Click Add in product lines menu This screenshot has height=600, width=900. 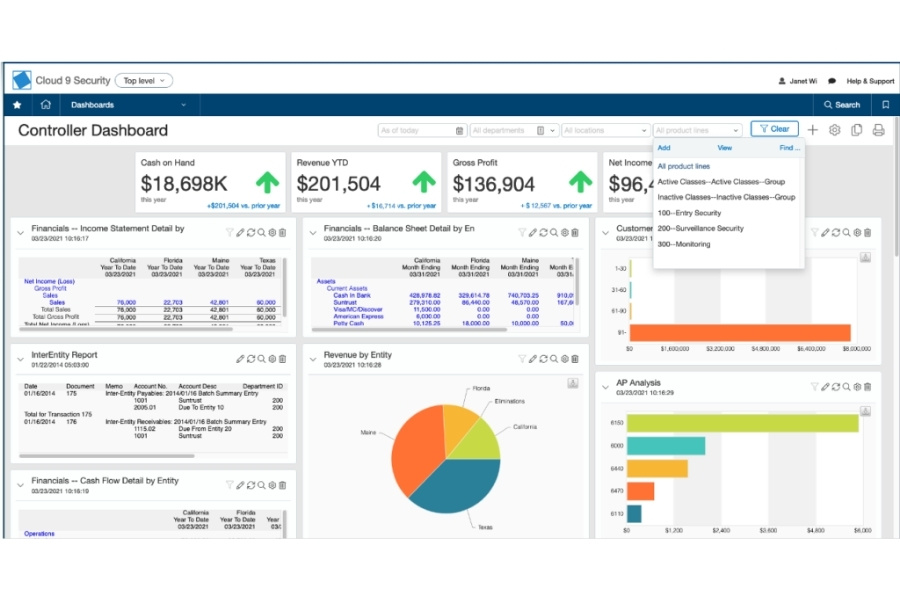click(x=664, y=148)
